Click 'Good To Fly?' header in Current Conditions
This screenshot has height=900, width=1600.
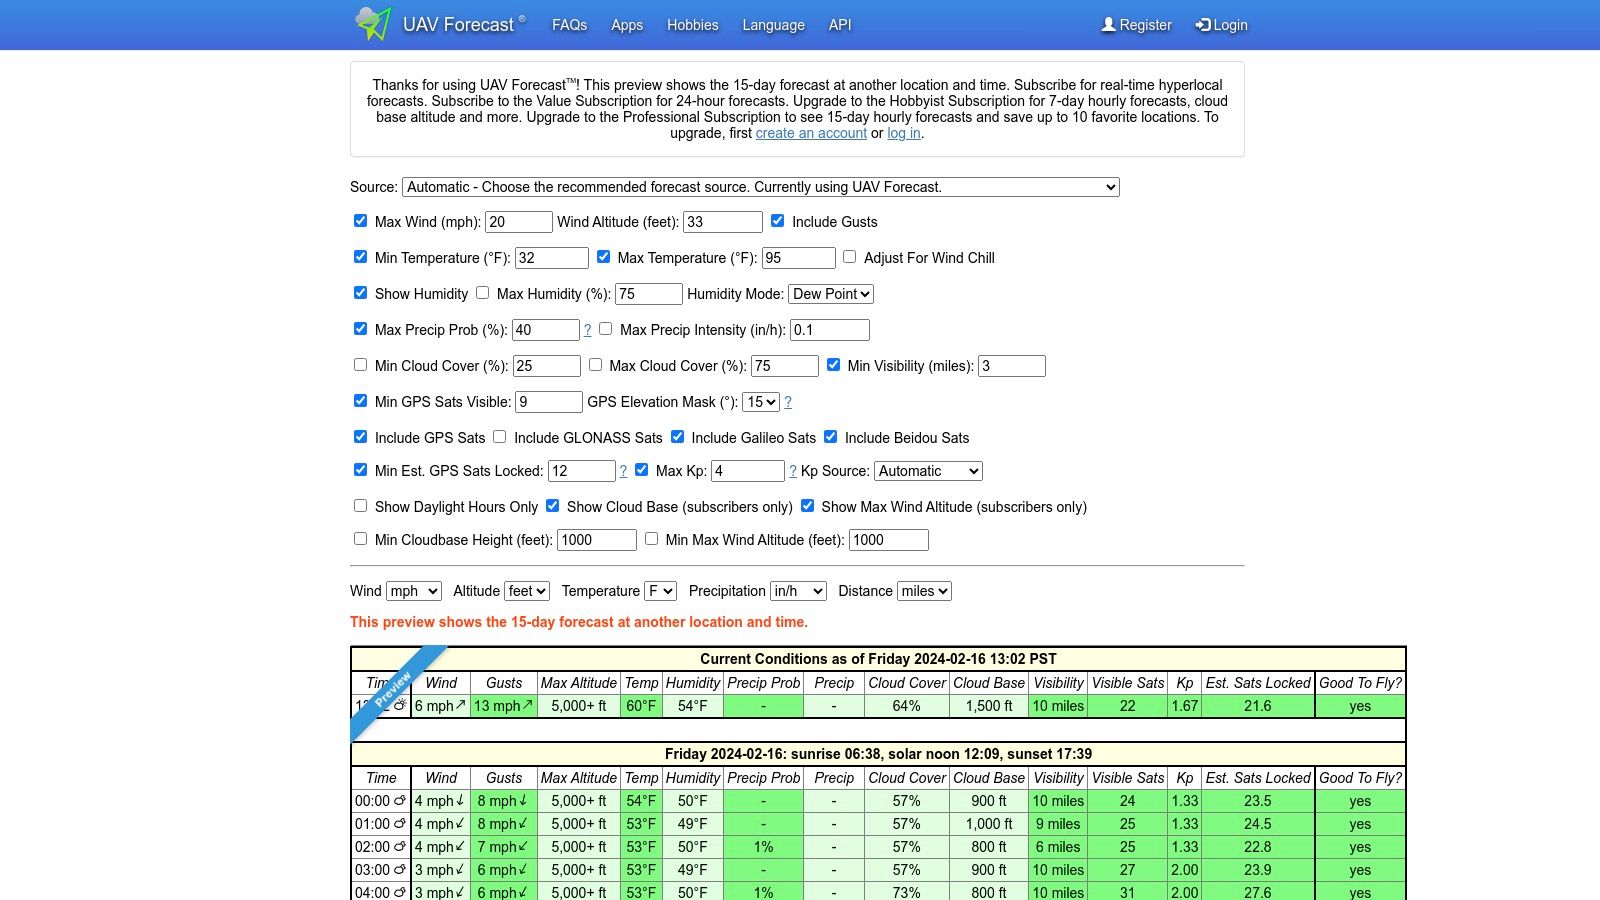(1360, 683)
